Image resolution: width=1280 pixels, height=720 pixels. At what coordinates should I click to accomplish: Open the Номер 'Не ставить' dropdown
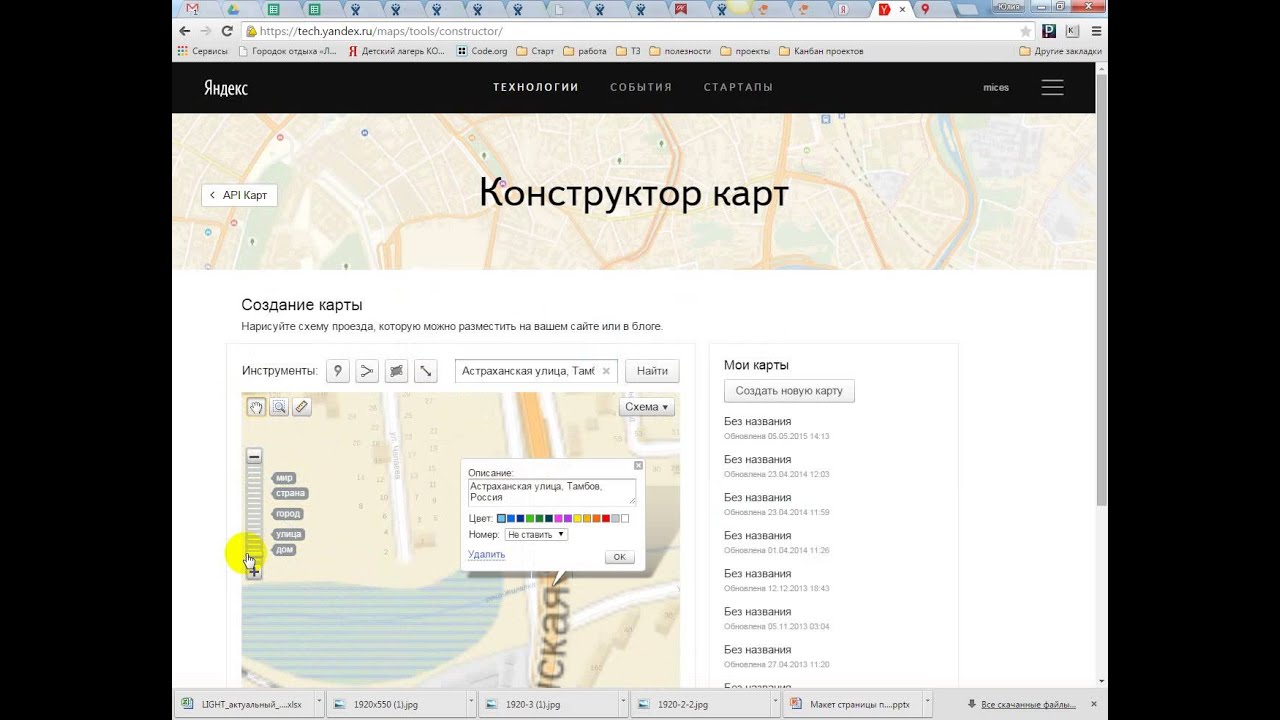(536, 535)
